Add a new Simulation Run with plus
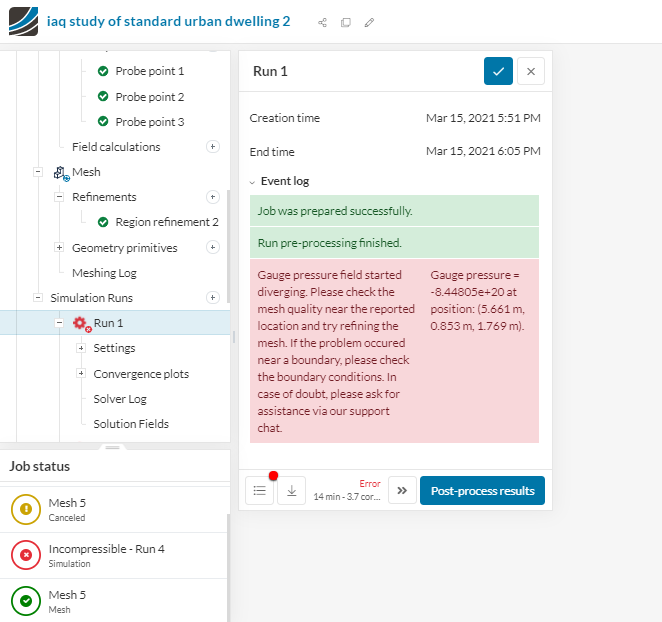This screenshot has width=662, height=622. pyautogui.click(x=212, y=298)
